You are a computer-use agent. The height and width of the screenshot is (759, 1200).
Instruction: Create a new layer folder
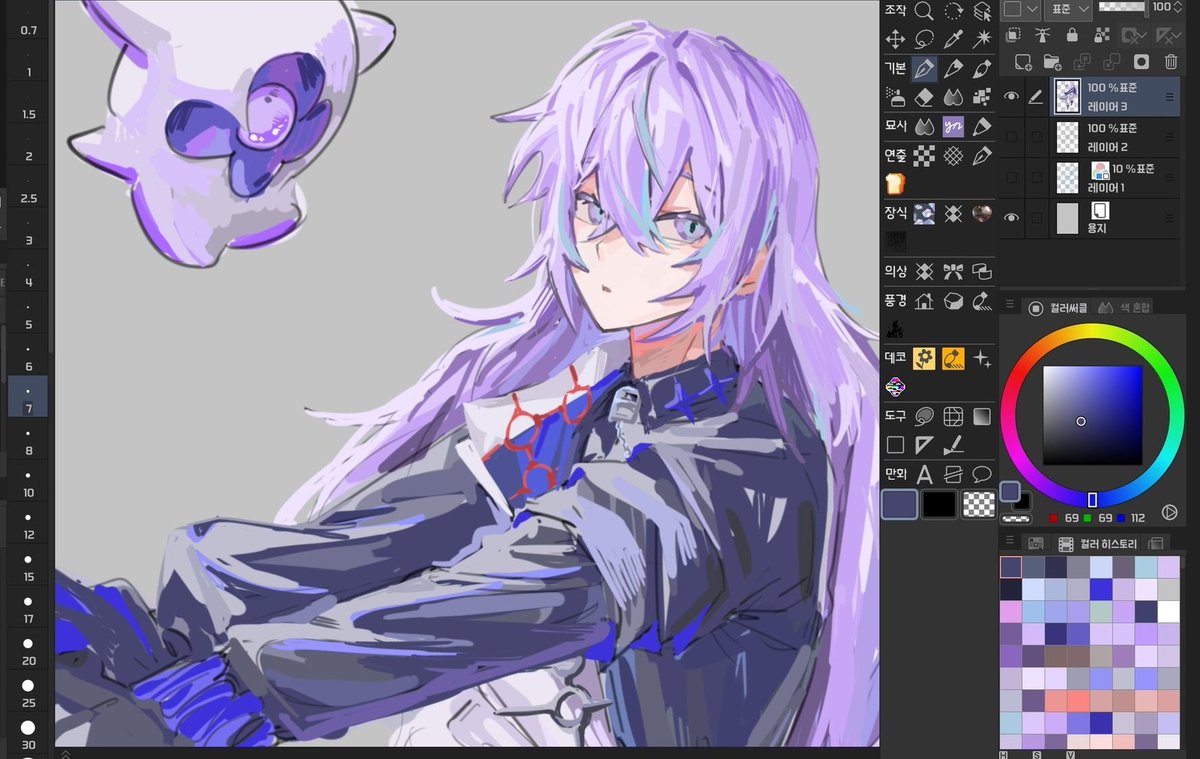pos(1051,62)
